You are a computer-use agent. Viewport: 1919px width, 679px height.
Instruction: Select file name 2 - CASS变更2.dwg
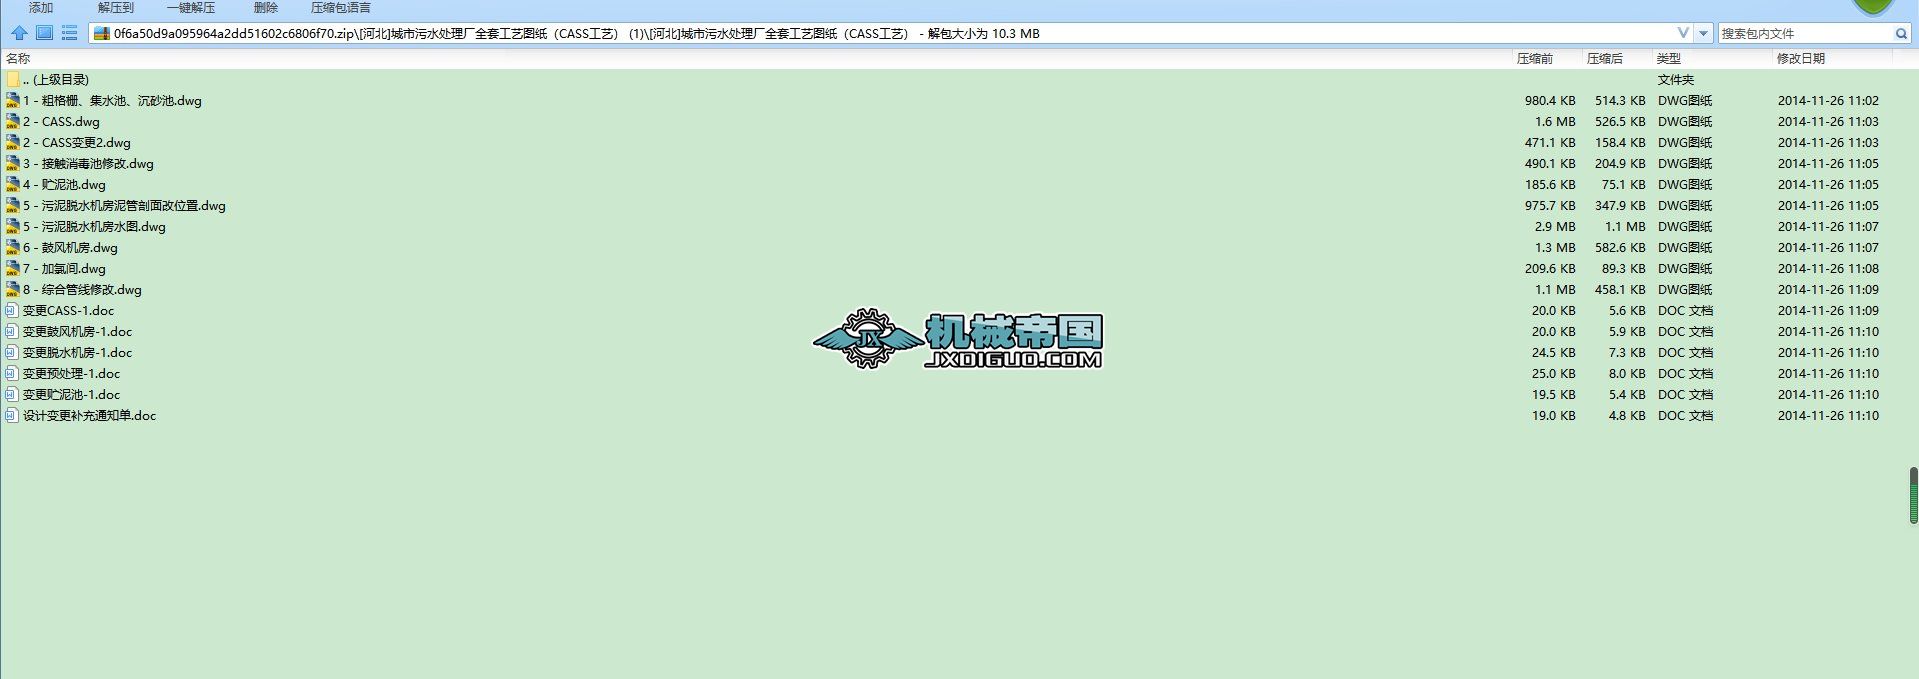77,142
